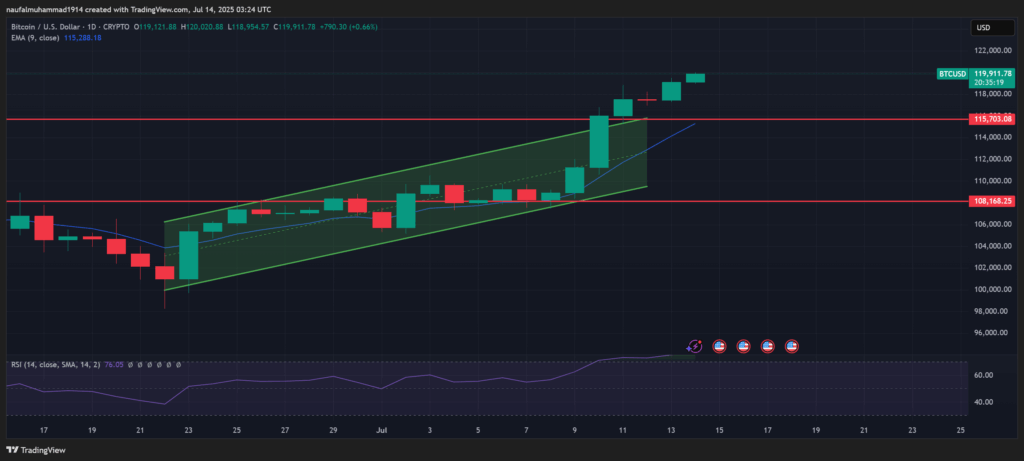Open the second US flag economic event
Screen dimensions: 1024x461
tap(743, 346)
